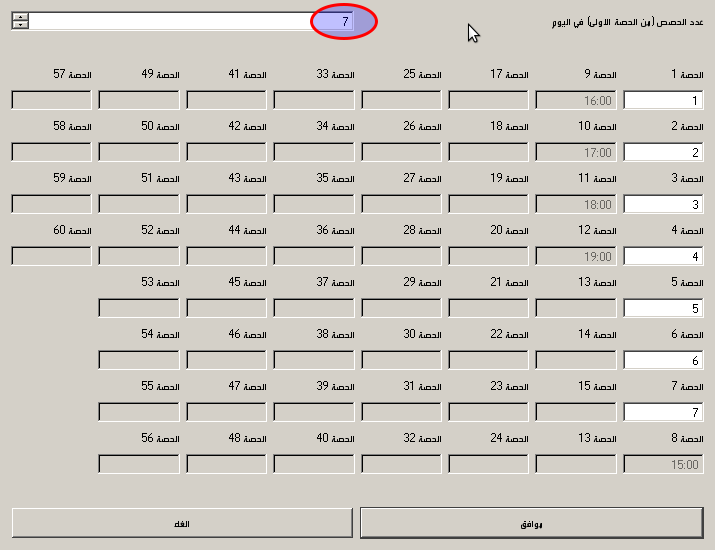Click the spinner down arrow for periods count
715x550 pixels.
pos(20,25)
